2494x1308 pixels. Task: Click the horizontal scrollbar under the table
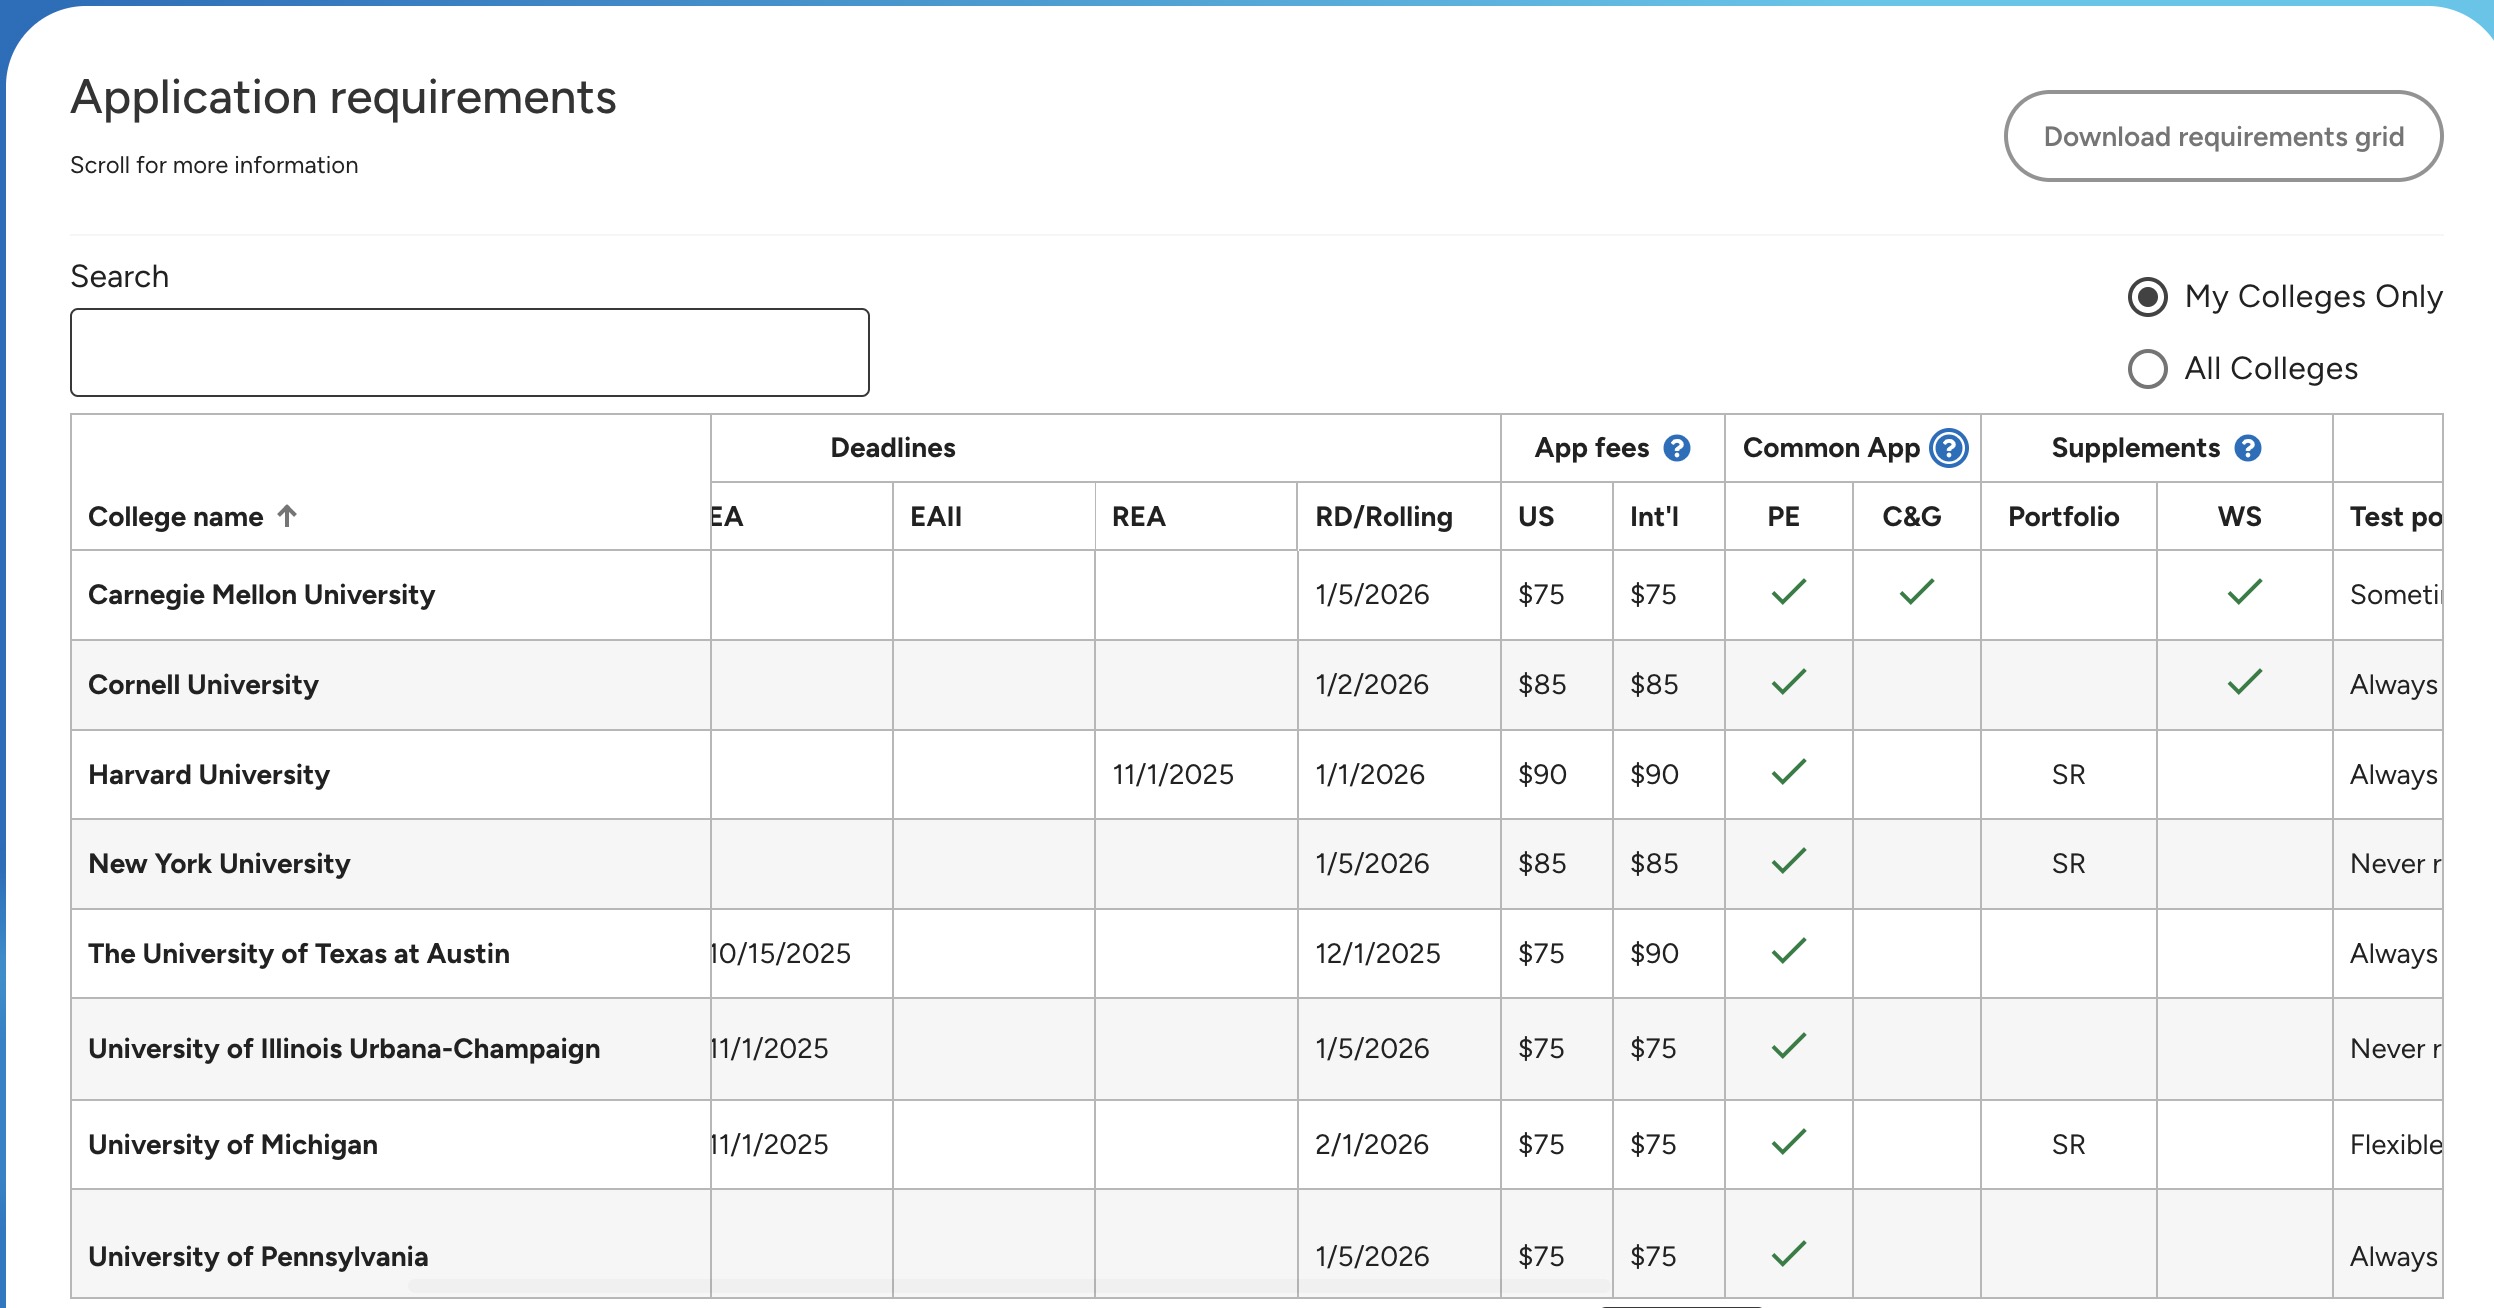(x=1010, y=1285)
